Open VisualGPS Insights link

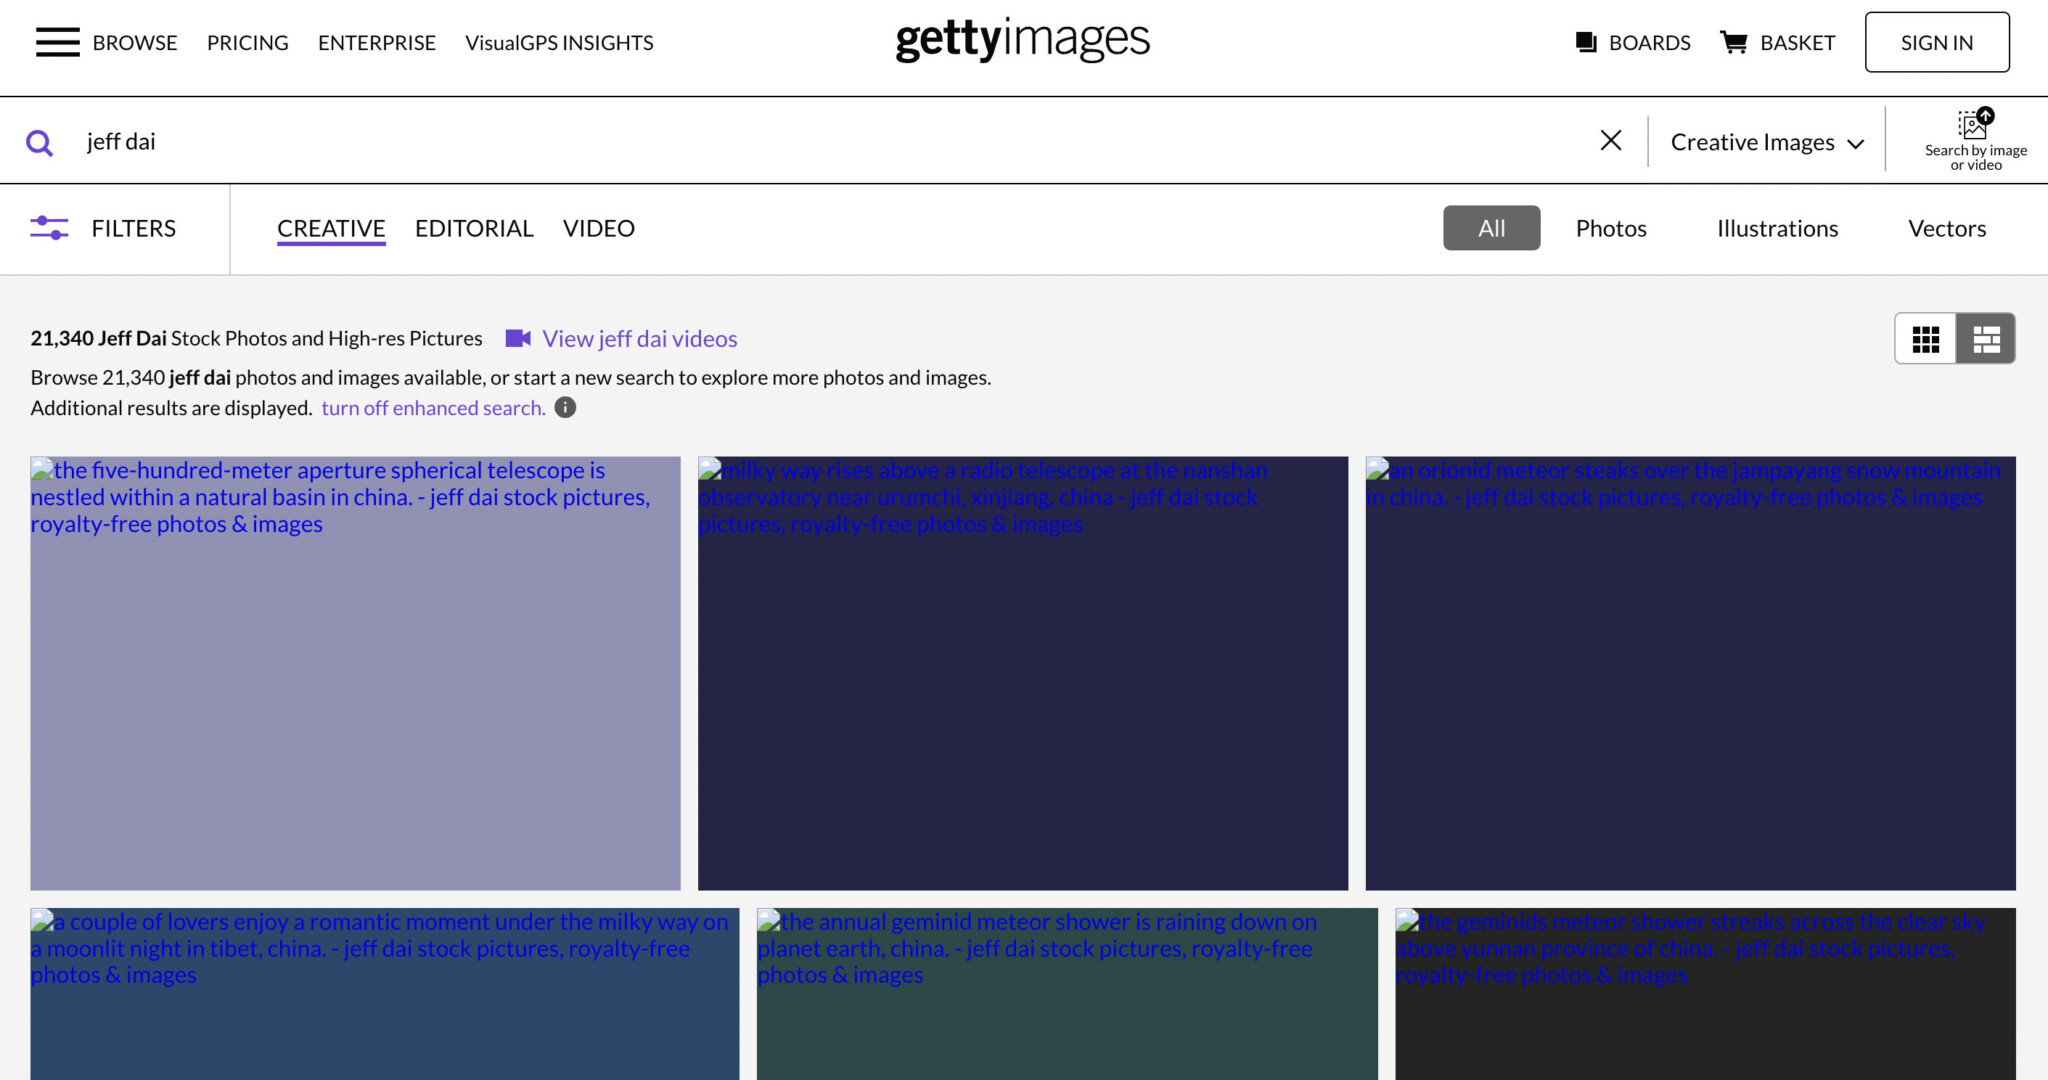[559, 43]
